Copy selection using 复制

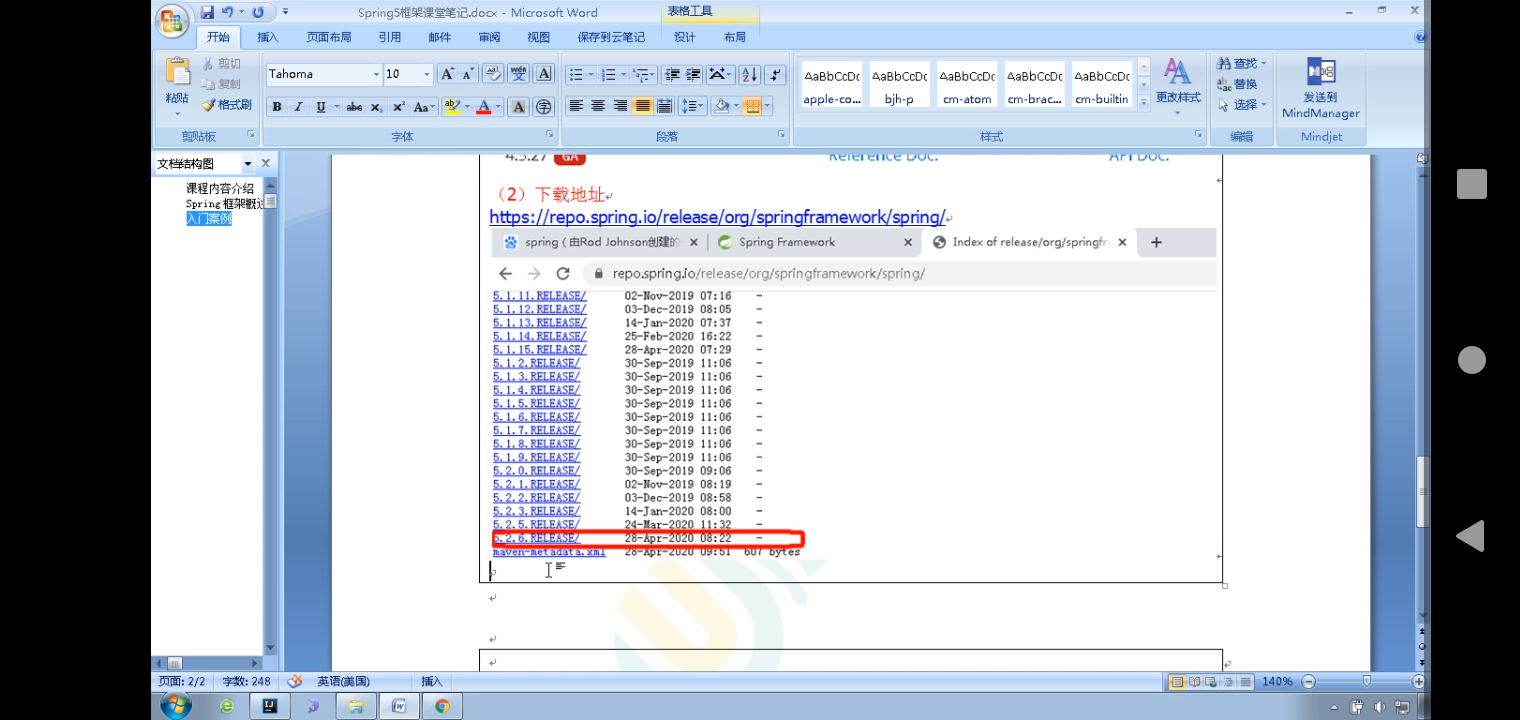[x=221, y=84]
